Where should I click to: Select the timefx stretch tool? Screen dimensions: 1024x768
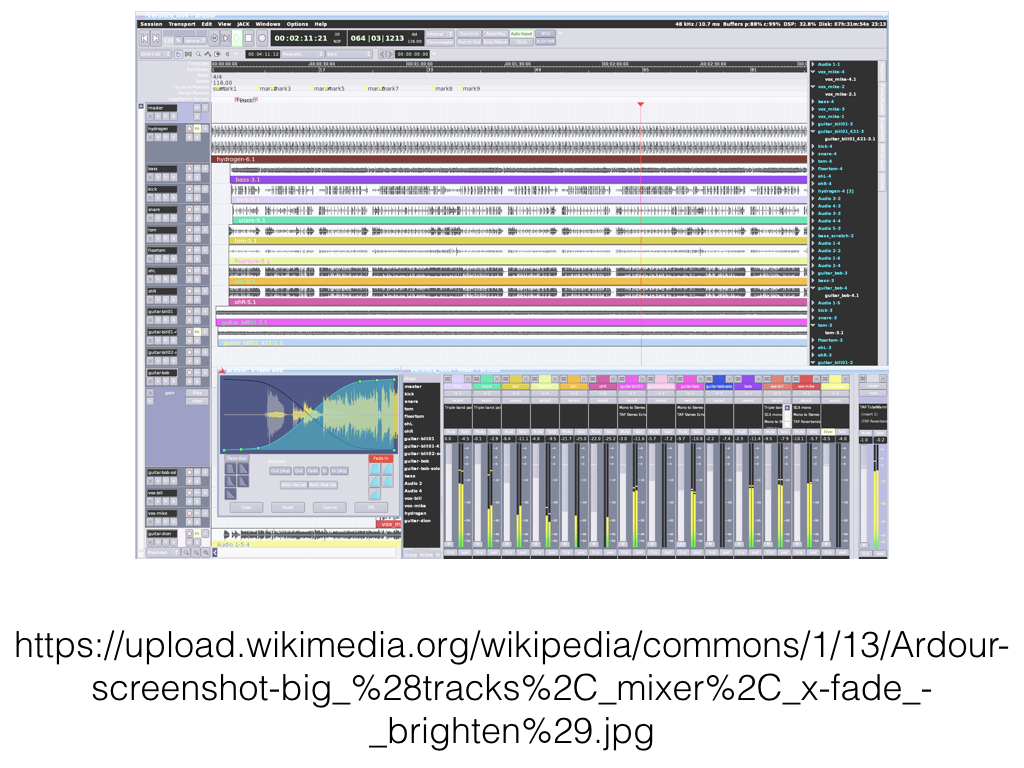point(217,54)
